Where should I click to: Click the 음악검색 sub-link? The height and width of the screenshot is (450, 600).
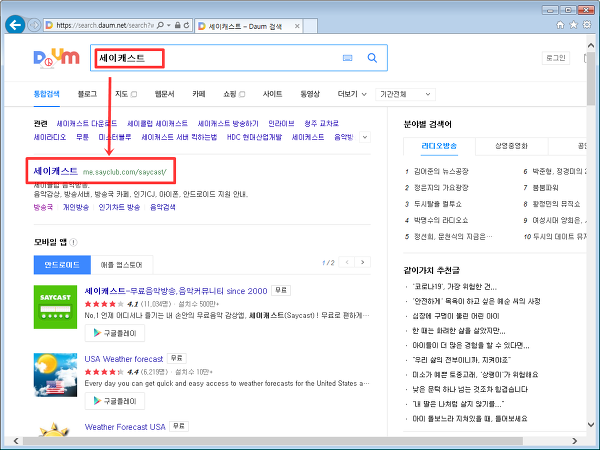click(x=163, y=207)
